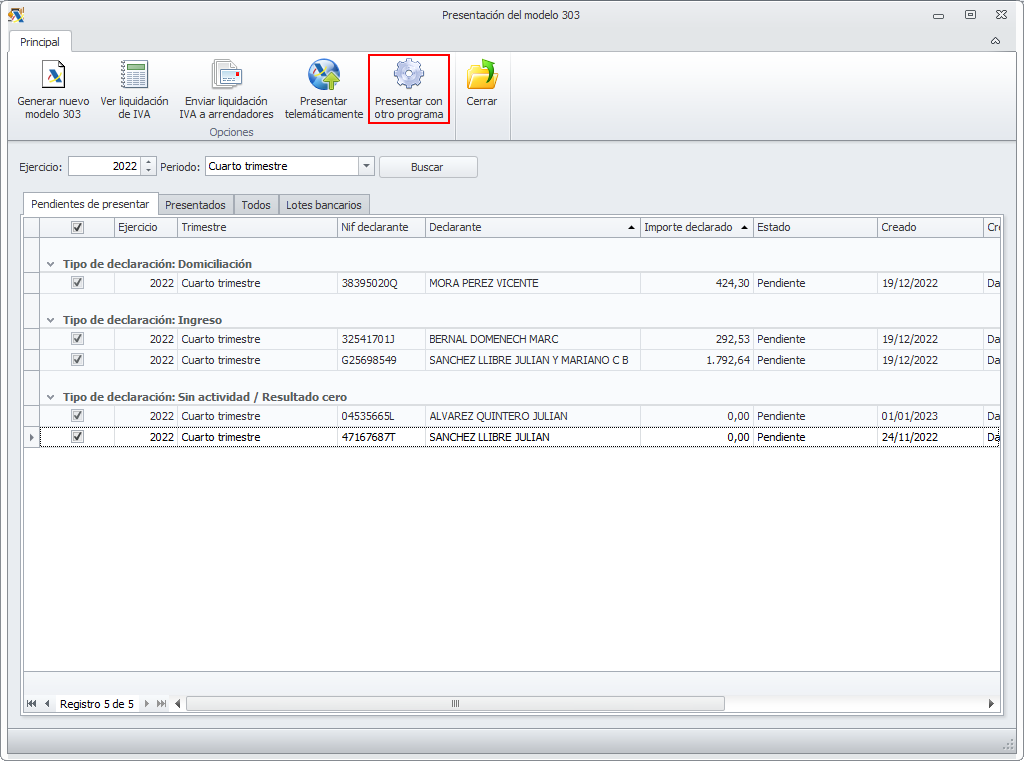Screen dimensions: 1024x761
Task: Go to last record navigation arrow
Action: tap(162, 704)
